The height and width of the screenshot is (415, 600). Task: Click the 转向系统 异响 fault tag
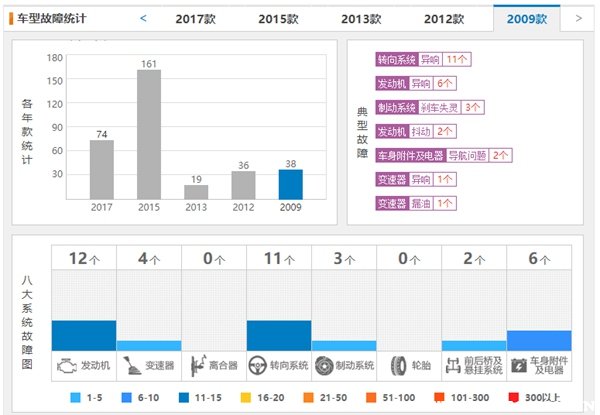point(422,59)
